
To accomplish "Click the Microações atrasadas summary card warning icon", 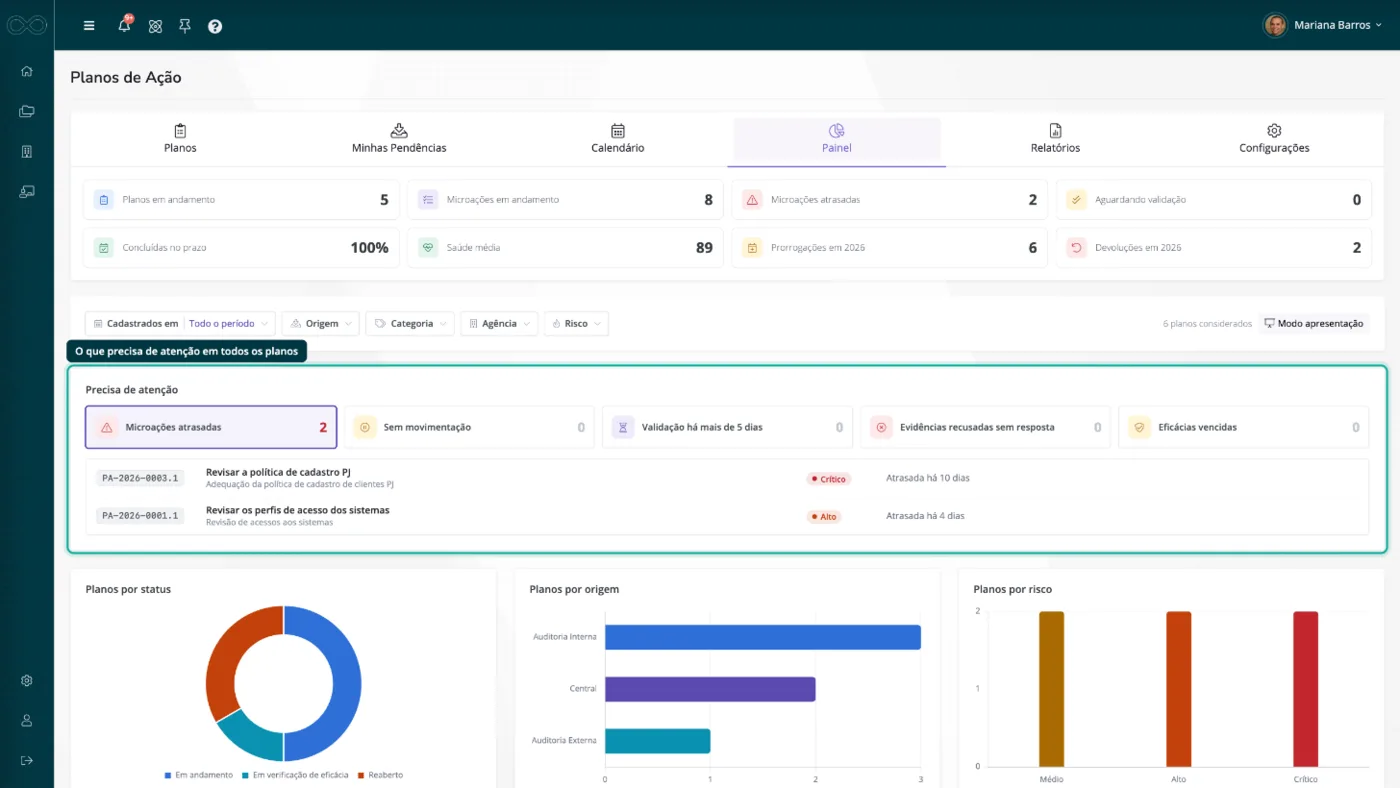I will (x=751, y=200).
